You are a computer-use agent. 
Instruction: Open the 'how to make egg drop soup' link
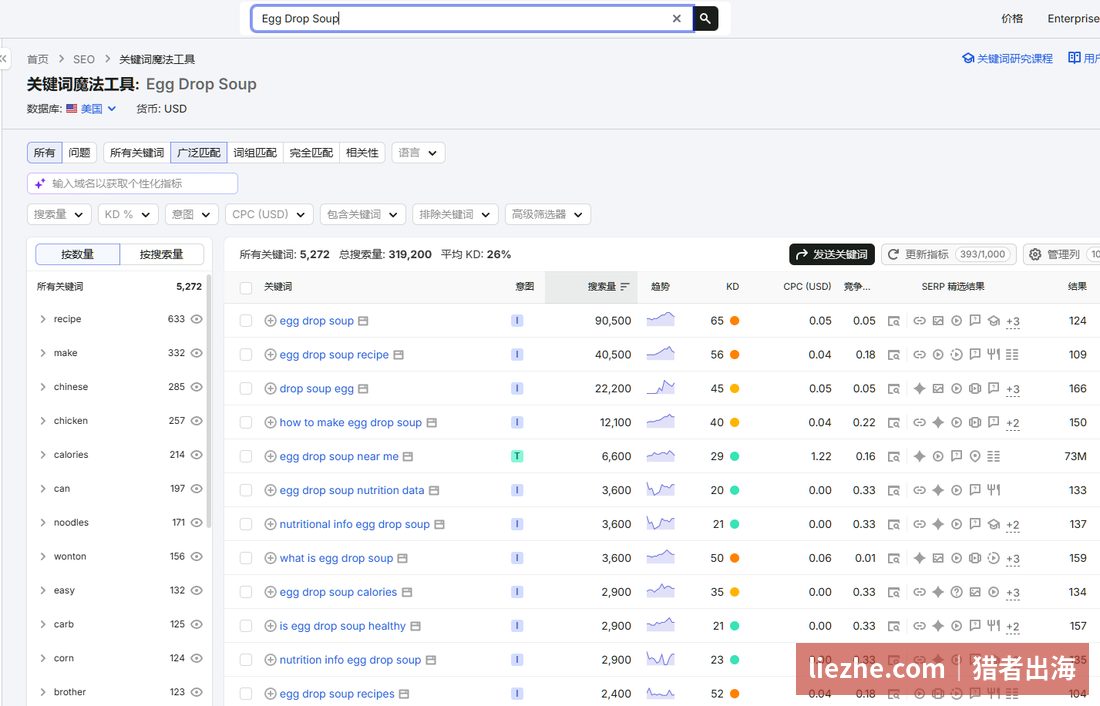tap(351, 422)
